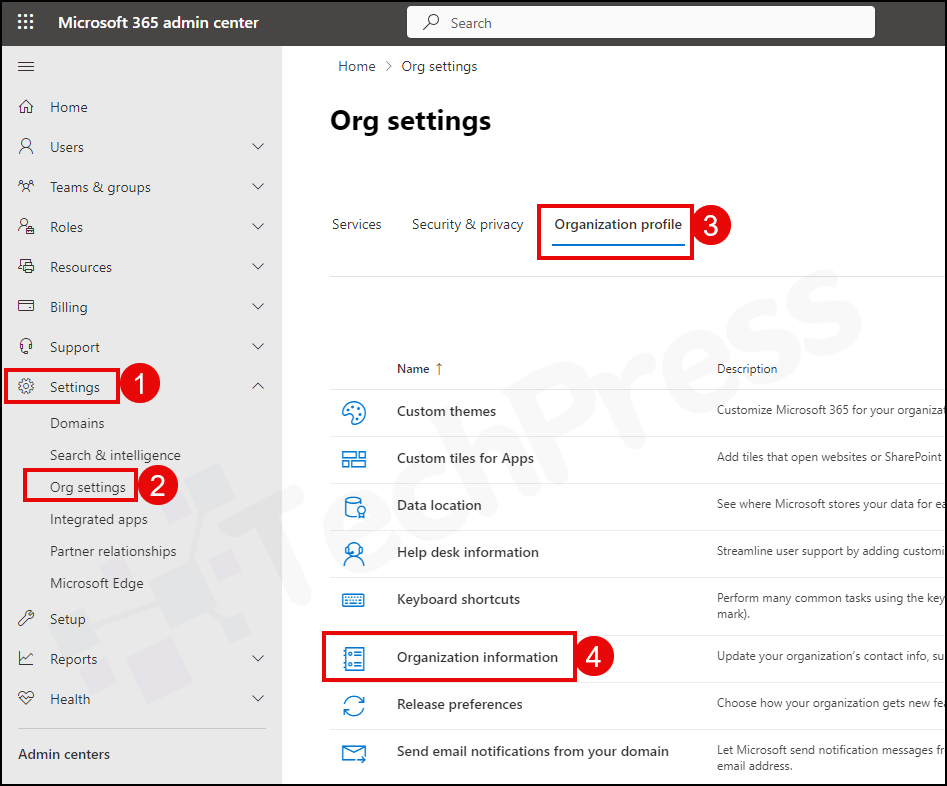Click the Custom themes palette icon

pyautogui.click(x=354, y=413)
